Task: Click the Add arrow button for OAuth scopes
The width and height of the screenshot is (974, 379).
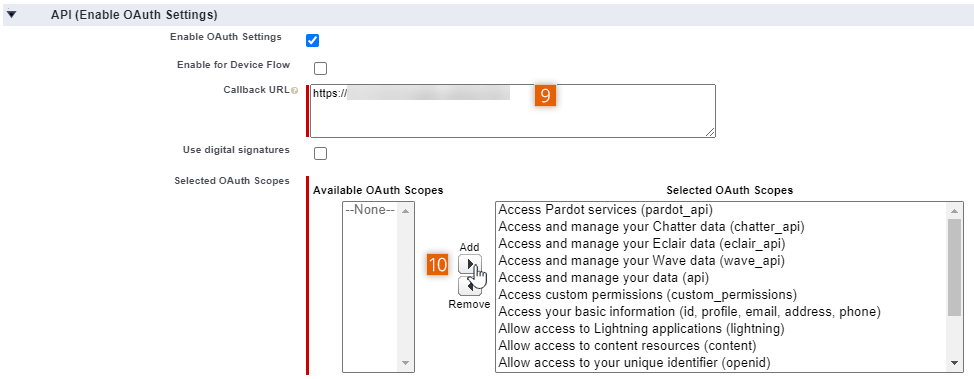Action: [470, 265]
